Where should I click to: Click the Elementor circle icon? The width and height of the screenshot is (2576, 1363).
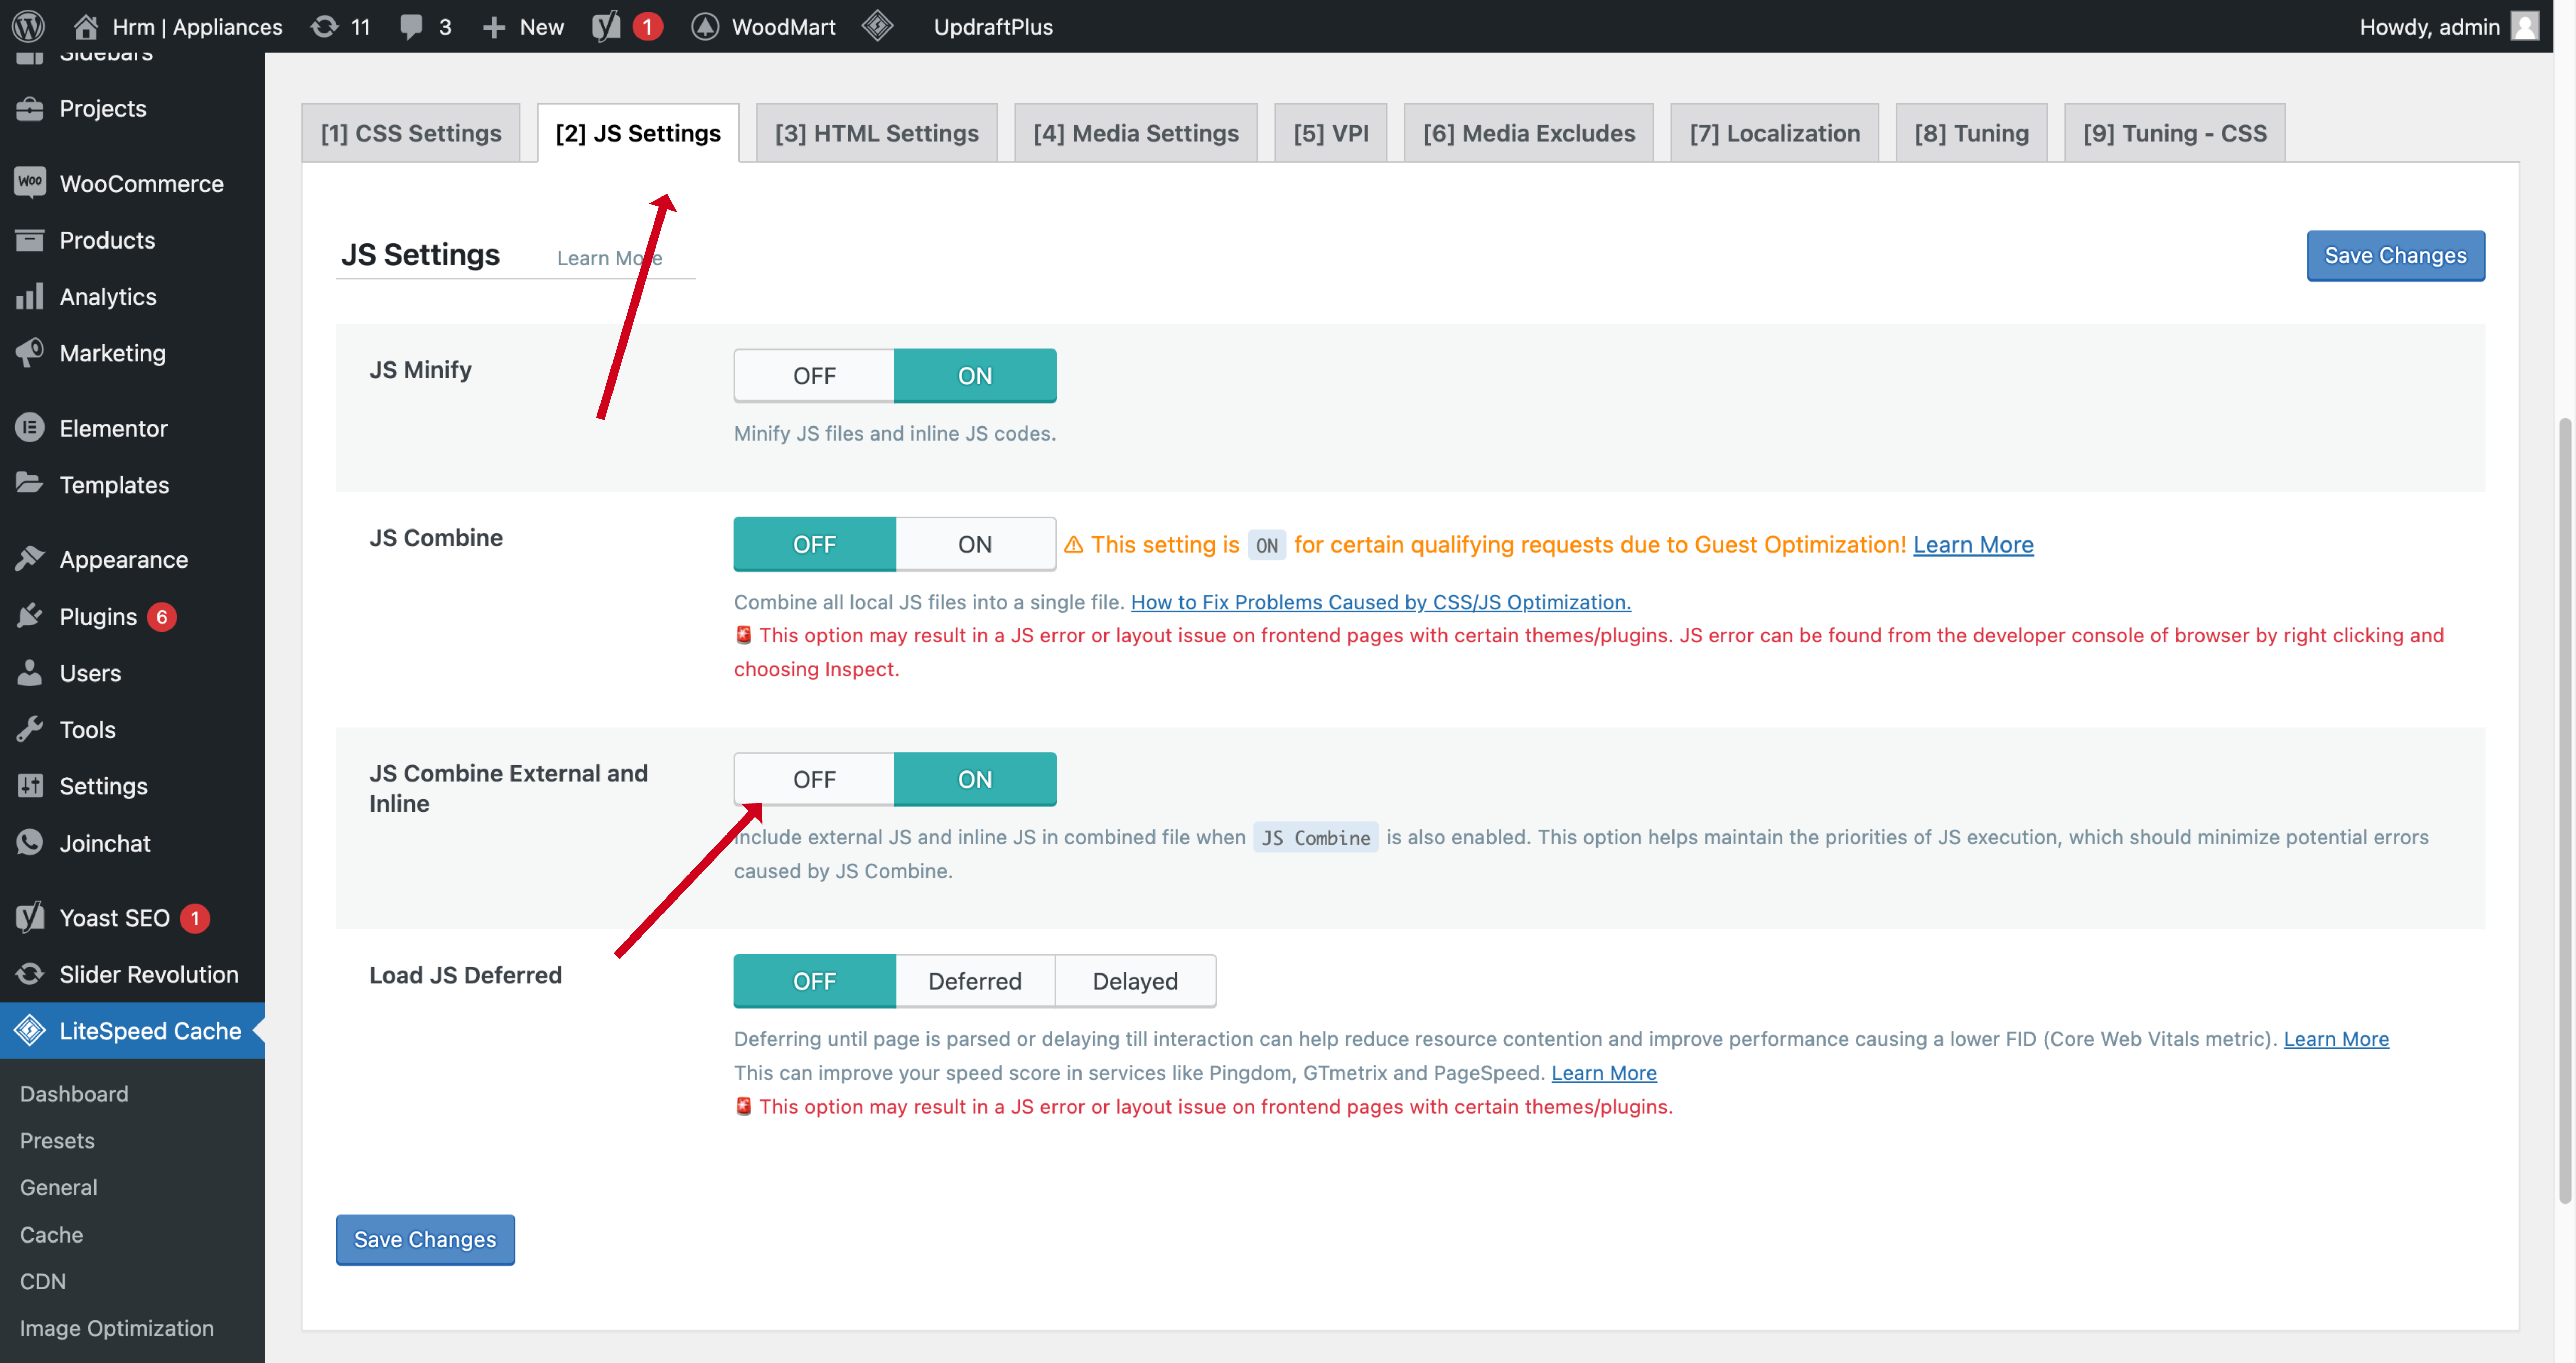30,427
